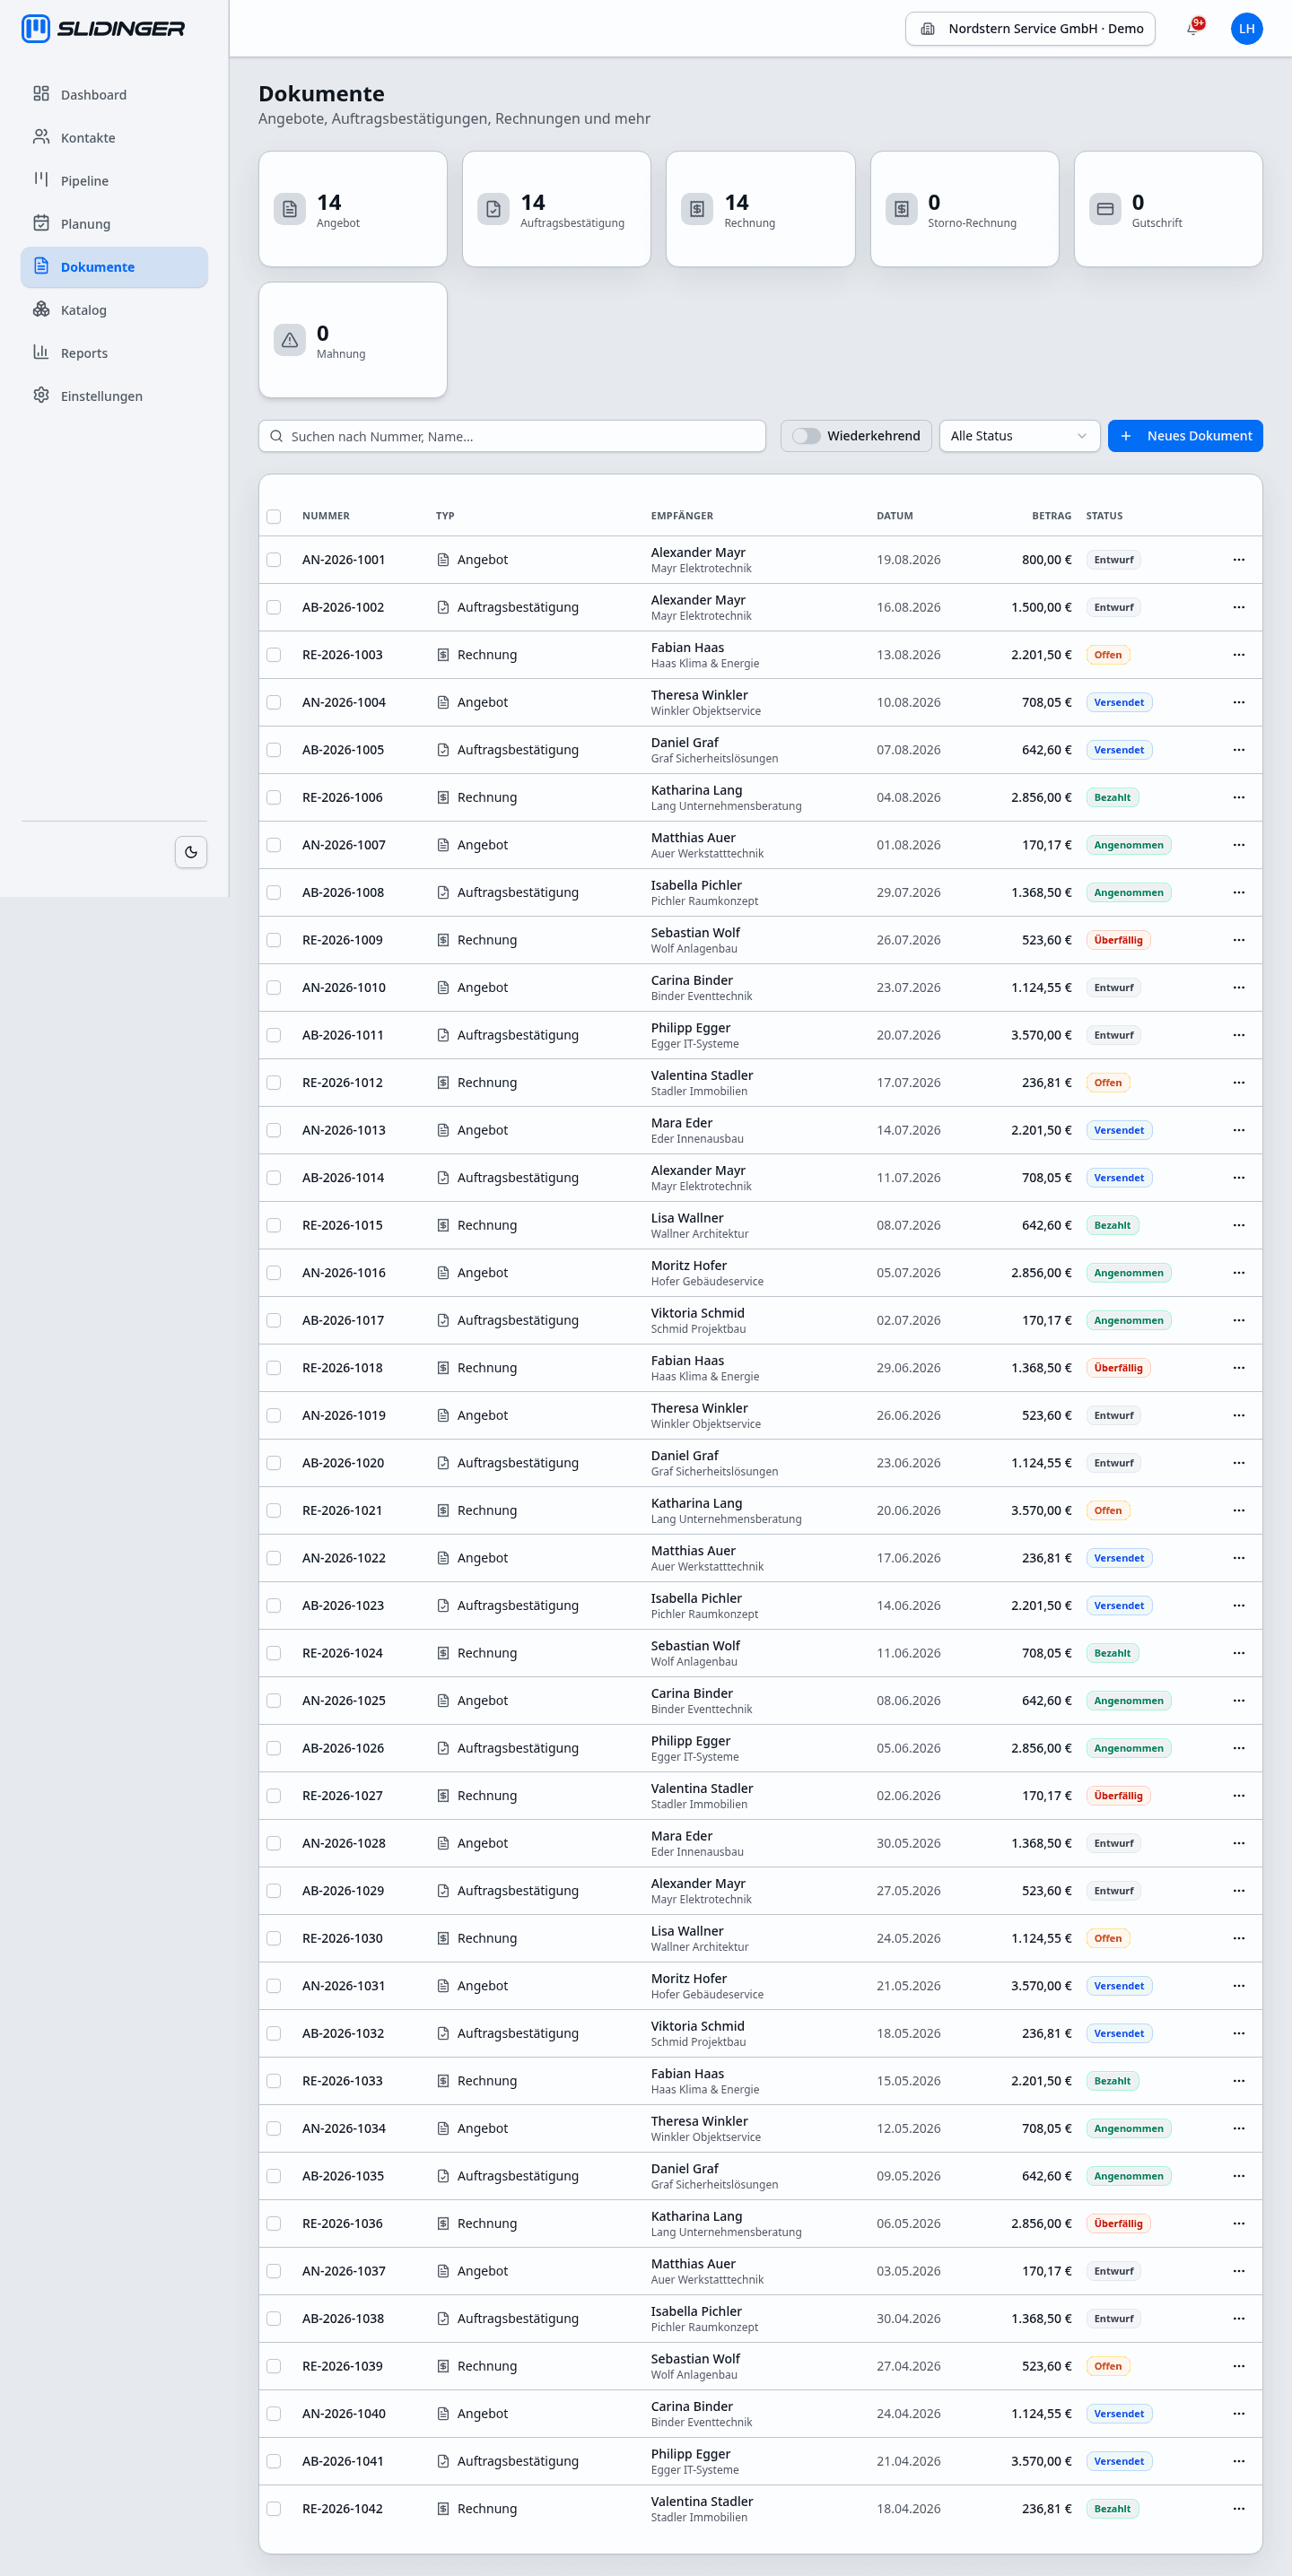Open actions menu for AN-2026-1001
The height and width of the screenshot is (2576, 1292).
click(1238, 560)
